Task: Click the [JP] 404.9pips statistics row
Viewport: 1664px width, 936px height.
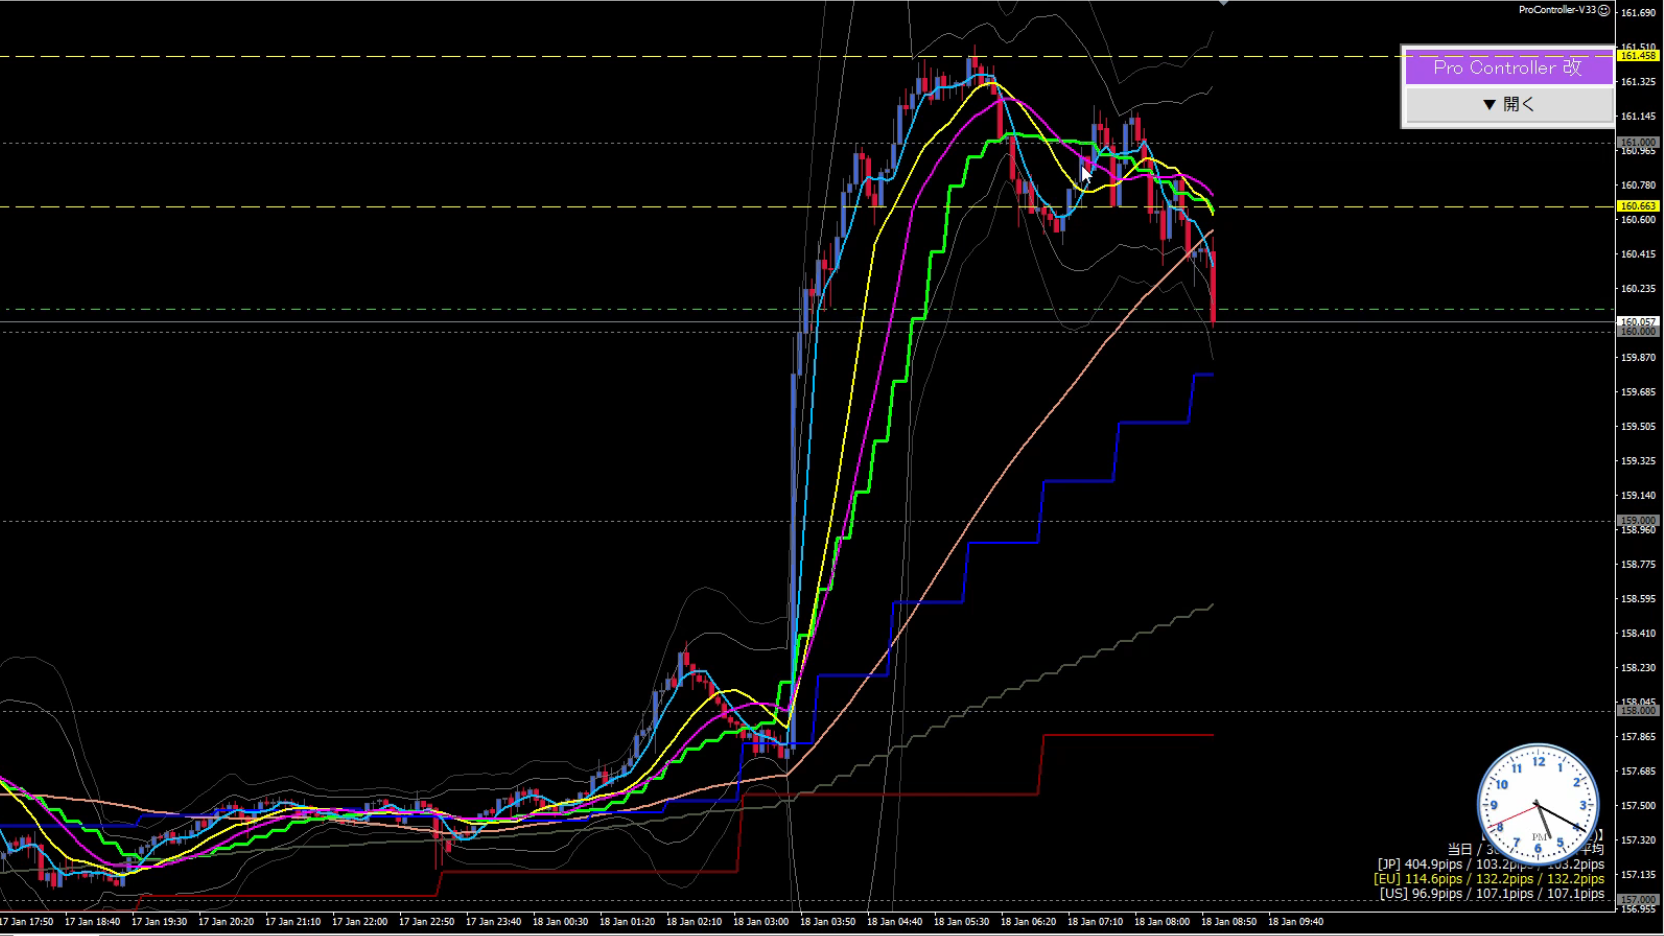Action: [x=1490, y=864]
